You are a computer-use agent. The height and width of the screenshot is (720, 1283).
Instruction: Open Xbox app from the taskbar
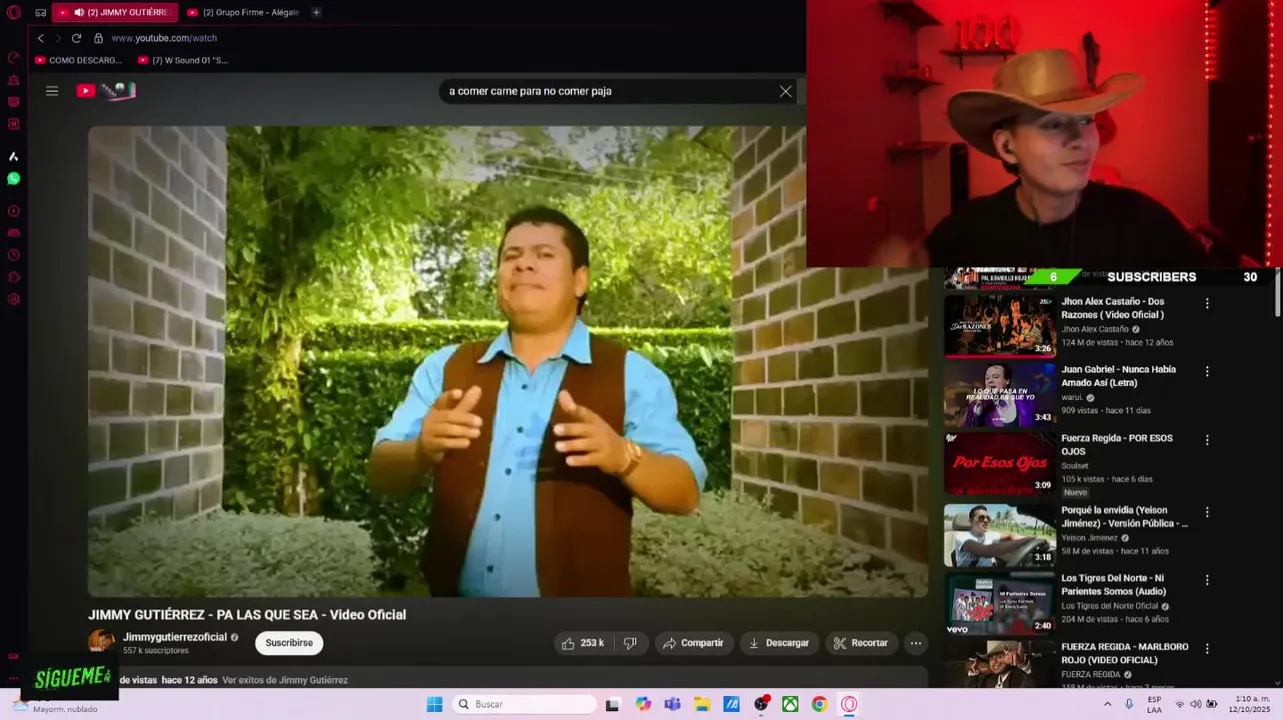tap(790, 704)
